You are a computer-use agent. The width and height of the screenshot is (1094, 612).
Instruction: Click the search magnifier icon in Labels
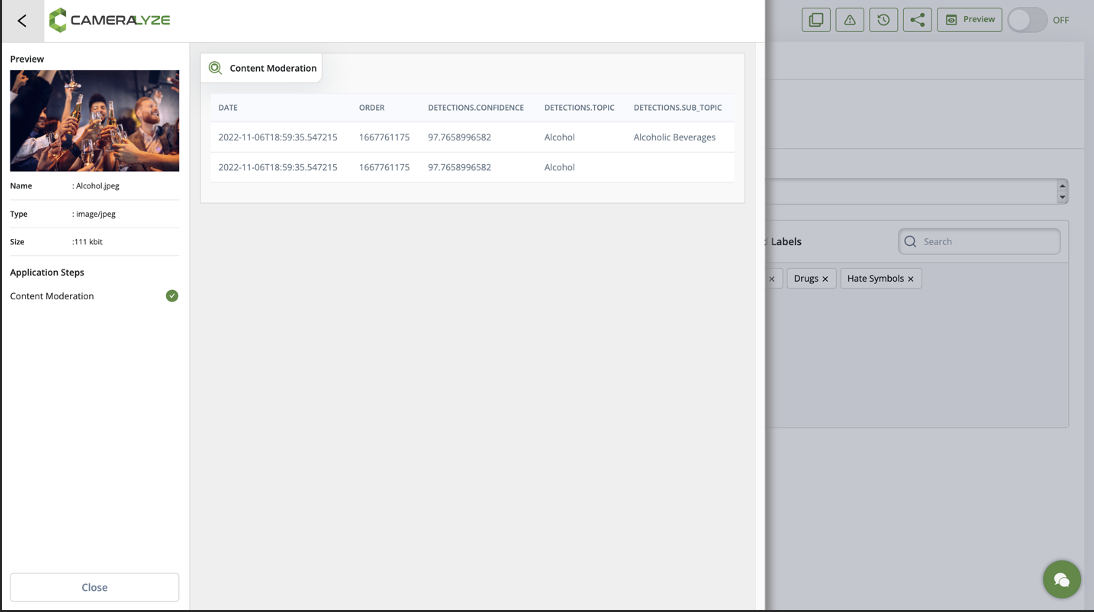point(911,241)
